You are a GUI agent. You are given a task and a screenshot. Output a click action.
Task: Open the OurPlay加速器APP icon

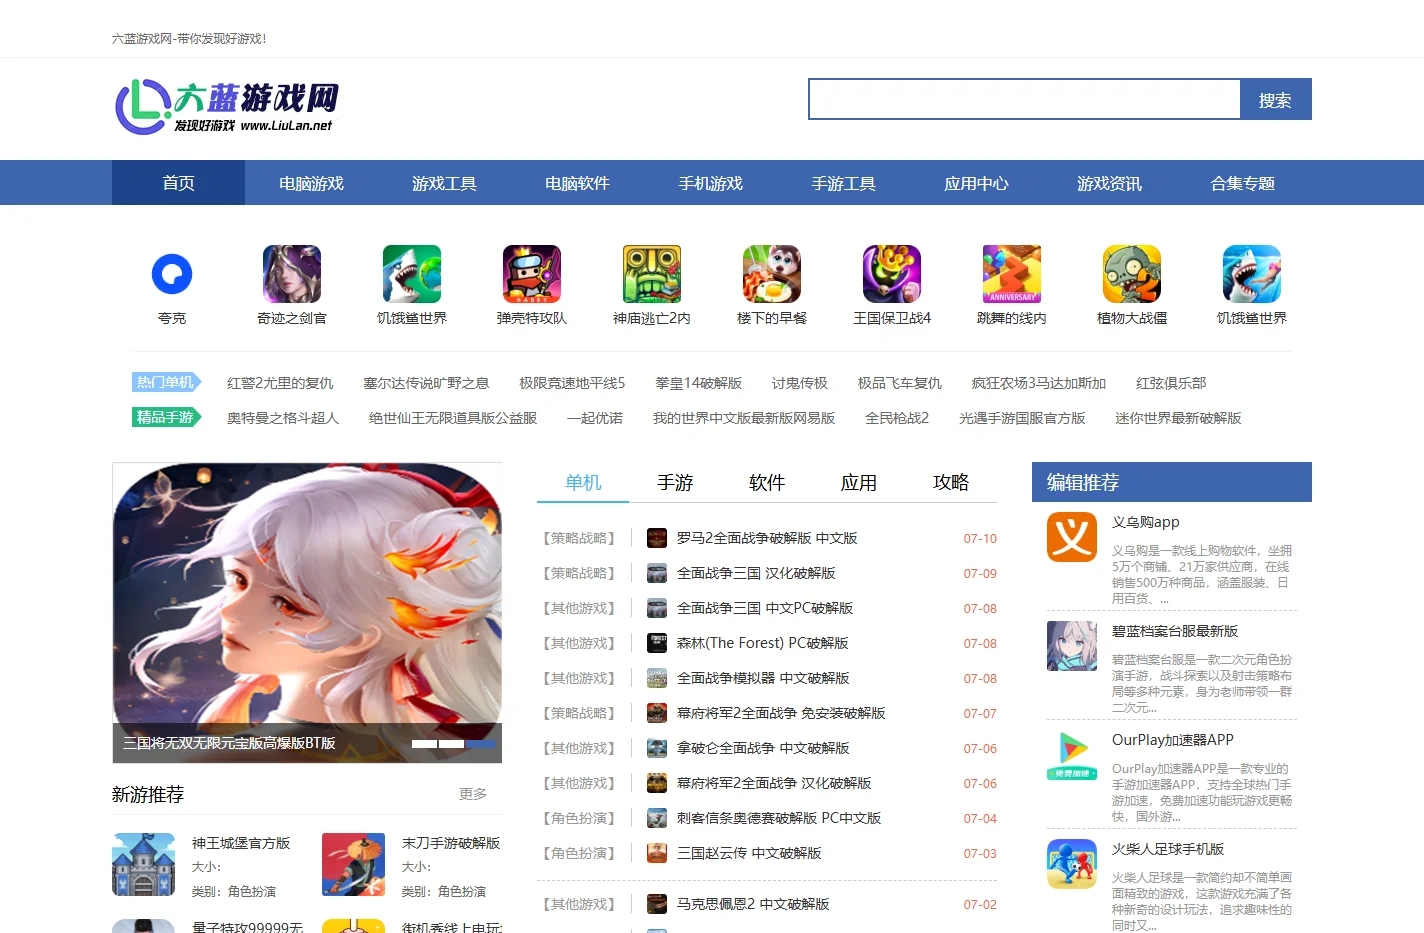(1072, 755)
